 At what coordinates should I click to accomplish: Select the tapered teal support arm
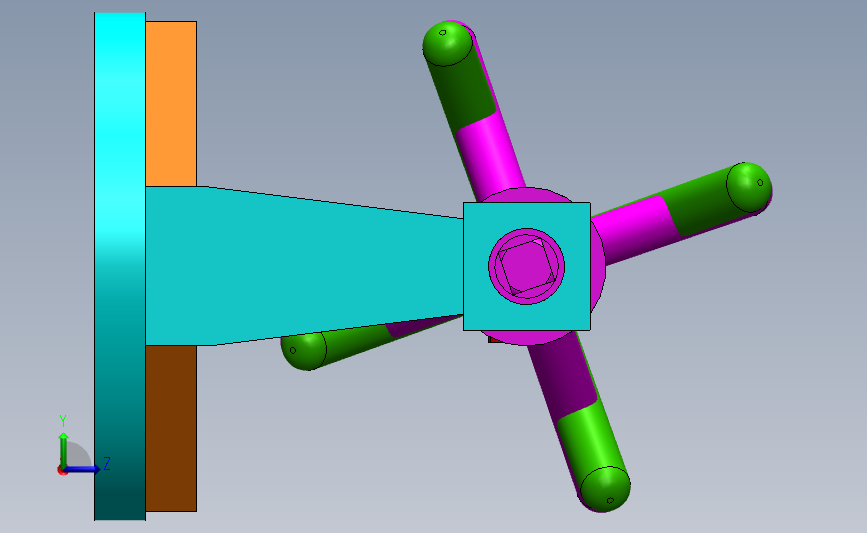click(x=304, y=266)
